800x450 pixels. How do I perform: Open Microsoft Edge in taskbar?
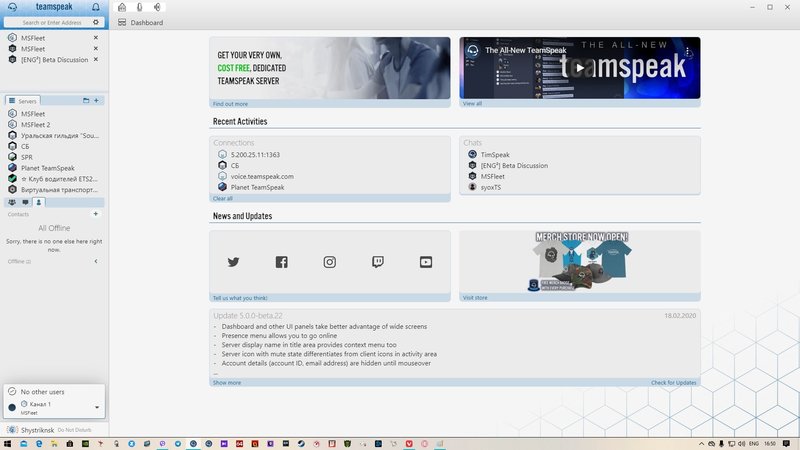(39, 444)
